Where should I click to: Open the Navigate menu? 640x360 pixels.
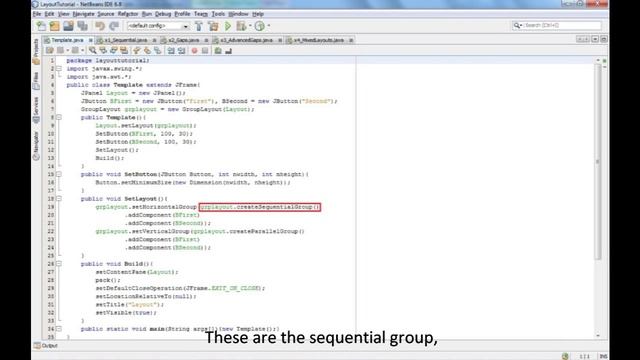(x=83, y=14)
